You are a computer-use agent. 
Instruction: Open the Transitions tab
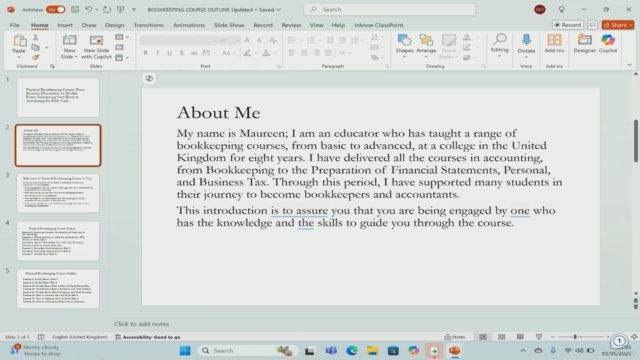(148, 25)
